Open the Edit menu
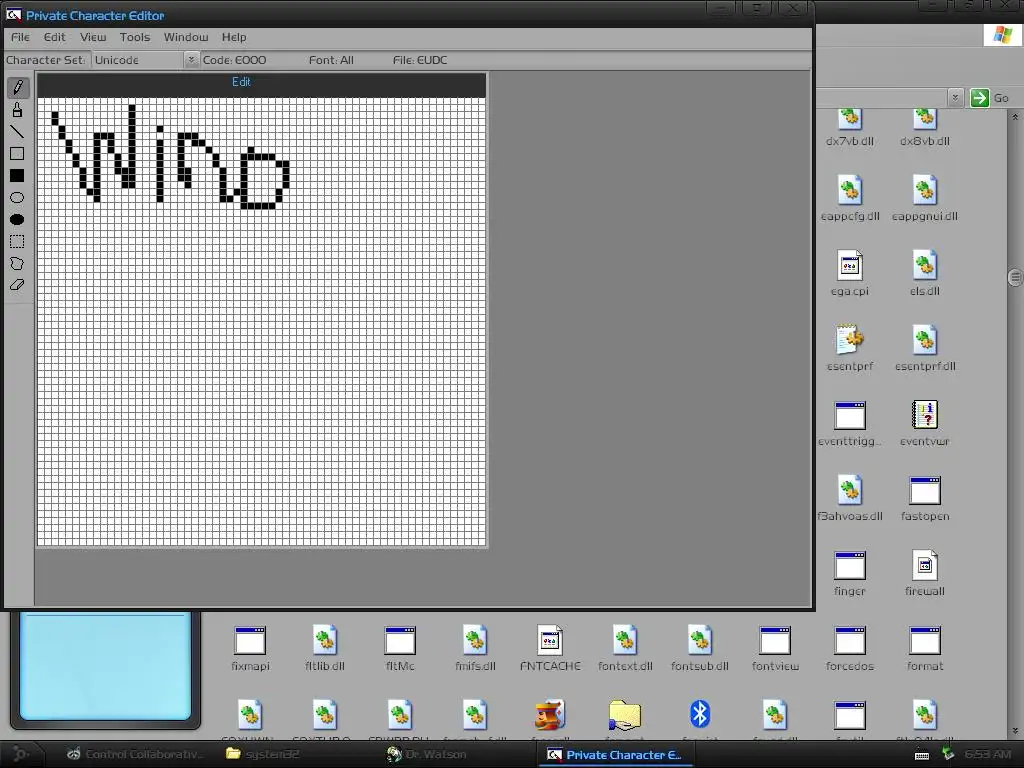This screenshot has height=768, width=1024. click(x=54, y=37)
